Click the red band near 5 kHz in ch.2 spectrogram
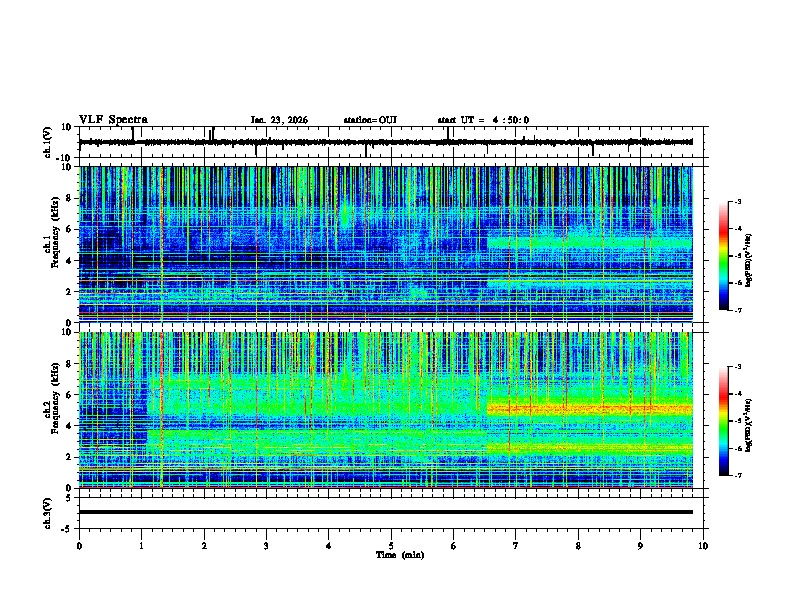This screenshot has height=612, width=792. 589,409
